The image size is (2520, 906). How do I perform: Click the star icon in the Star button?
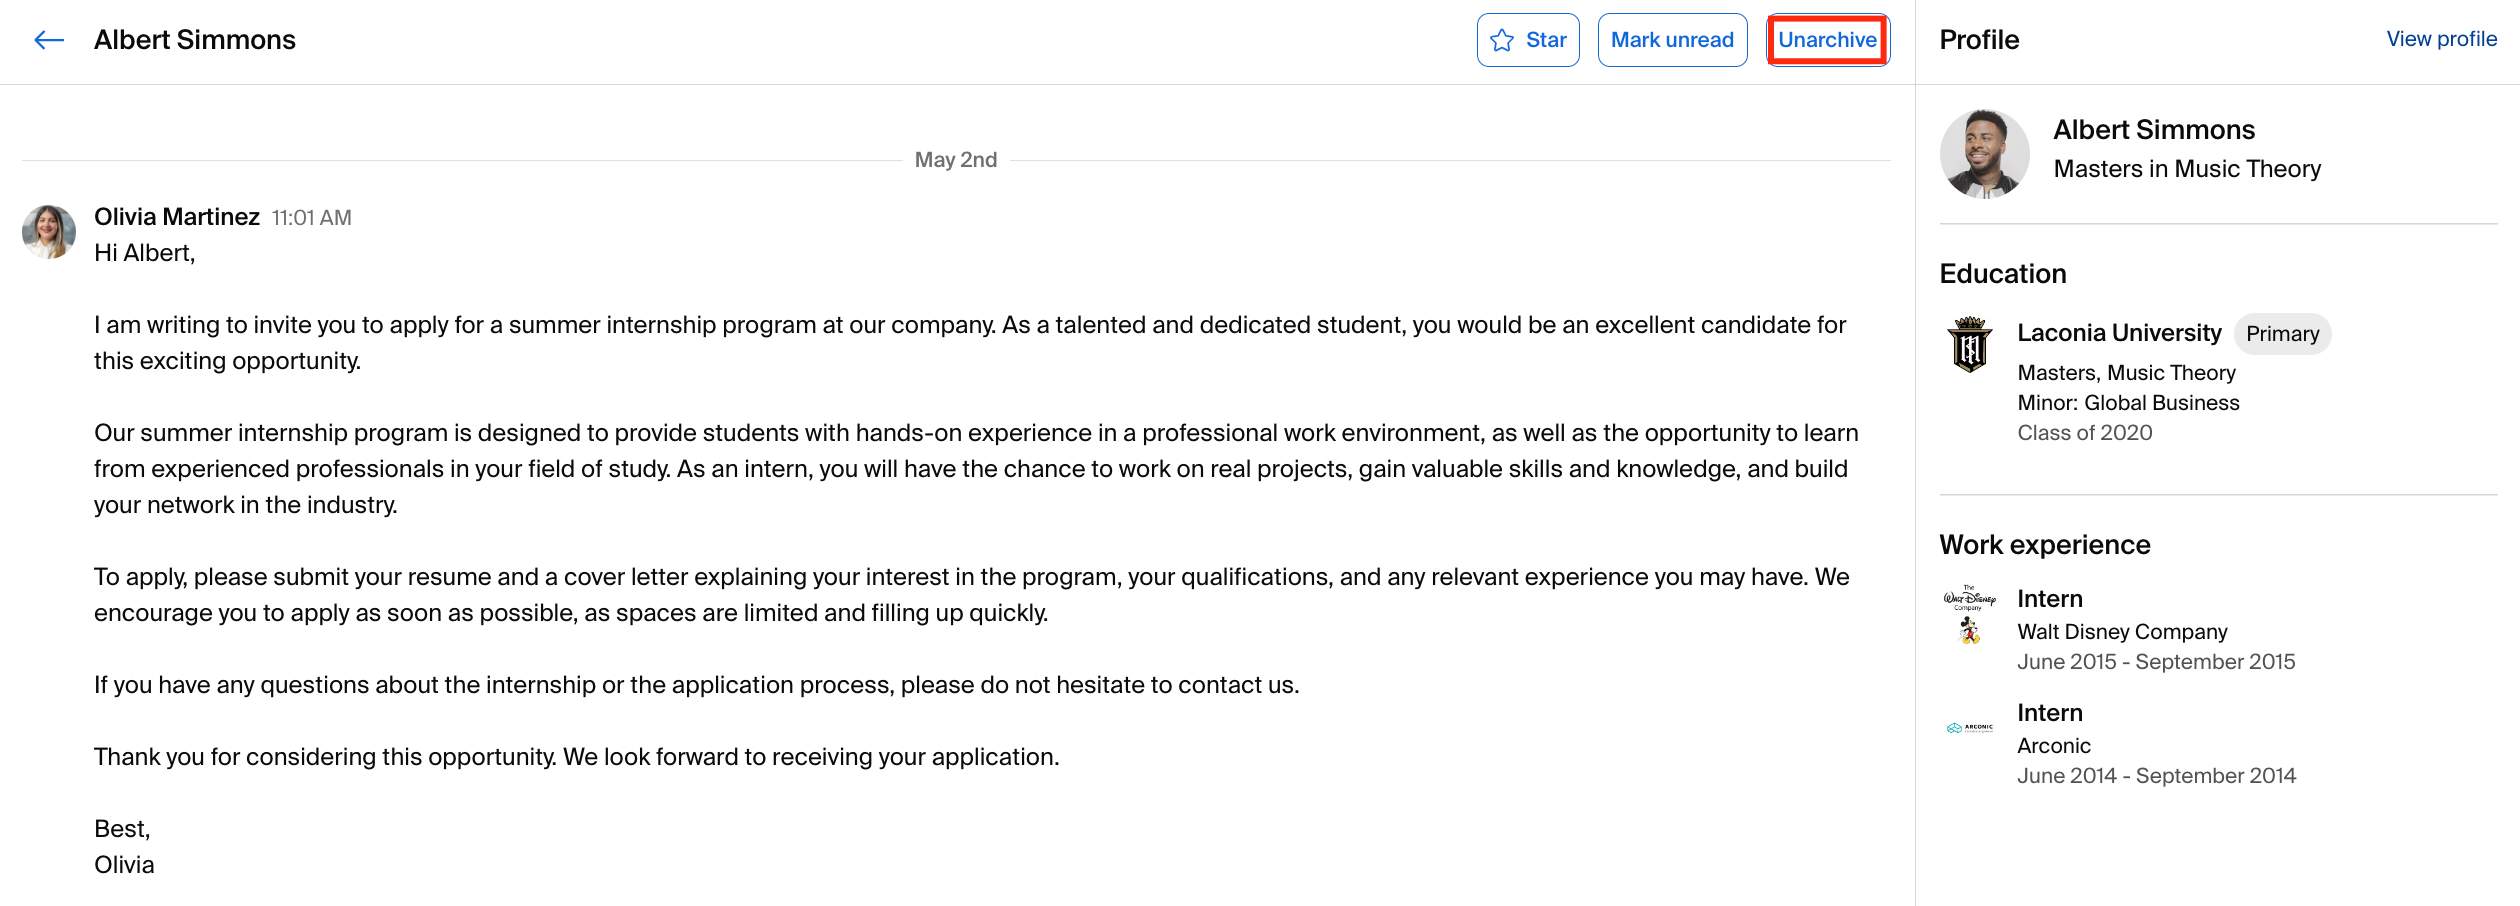1501,40
